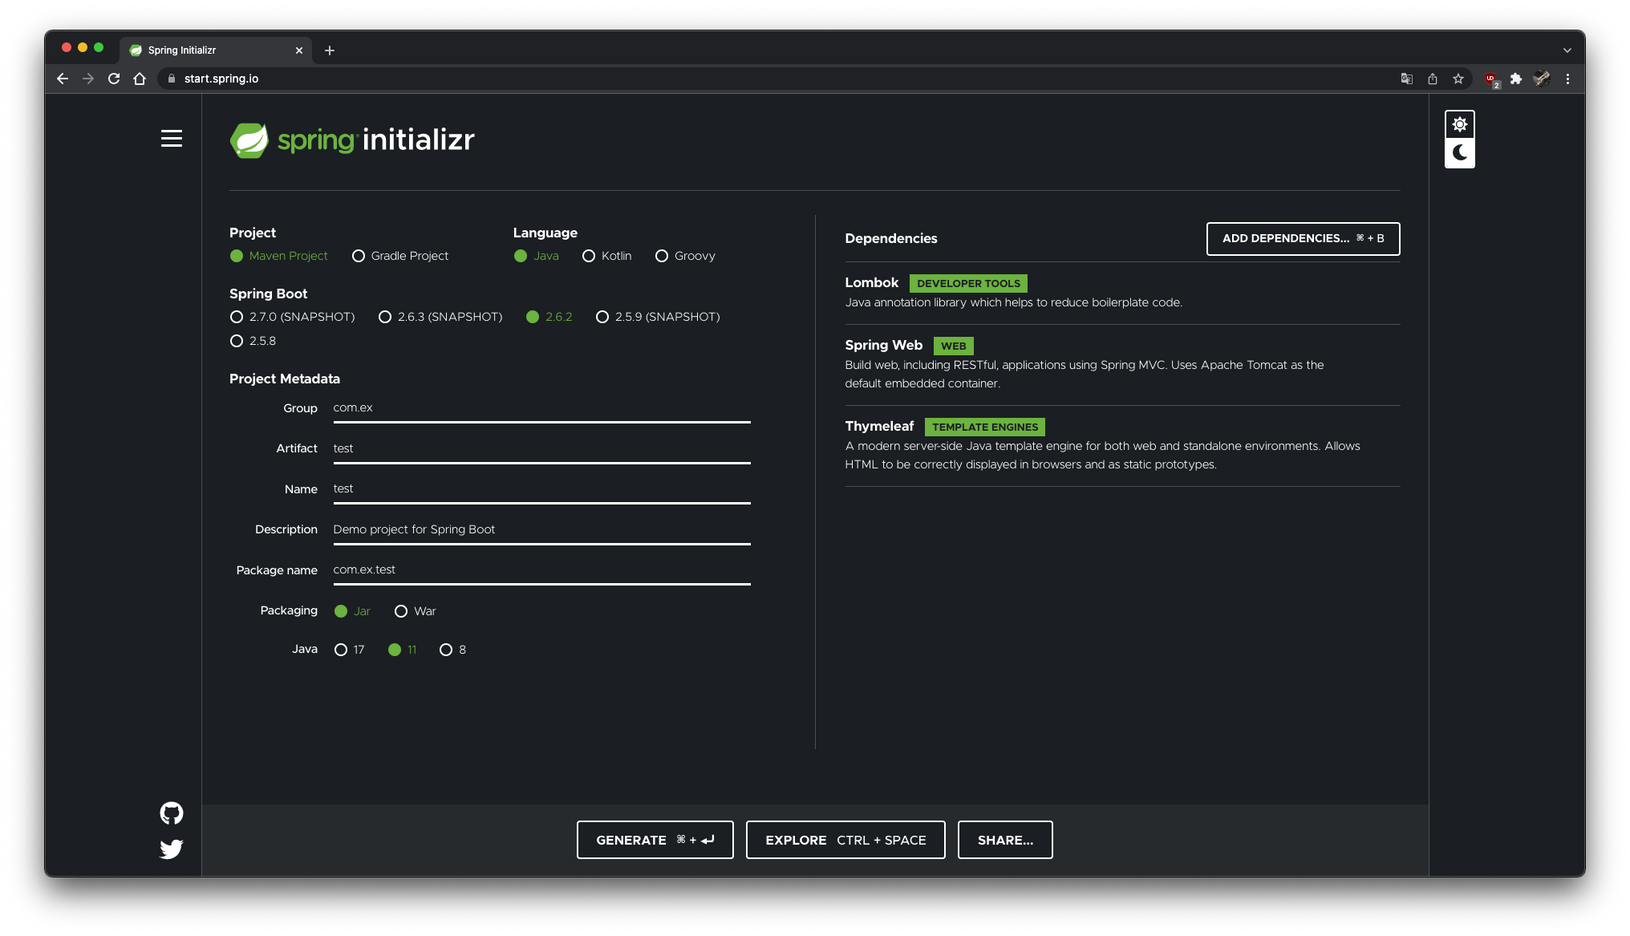The width and height of the screenshot is (1630, 936).
Task: Open the uBlock extension icon
Action: [1492, 80]
